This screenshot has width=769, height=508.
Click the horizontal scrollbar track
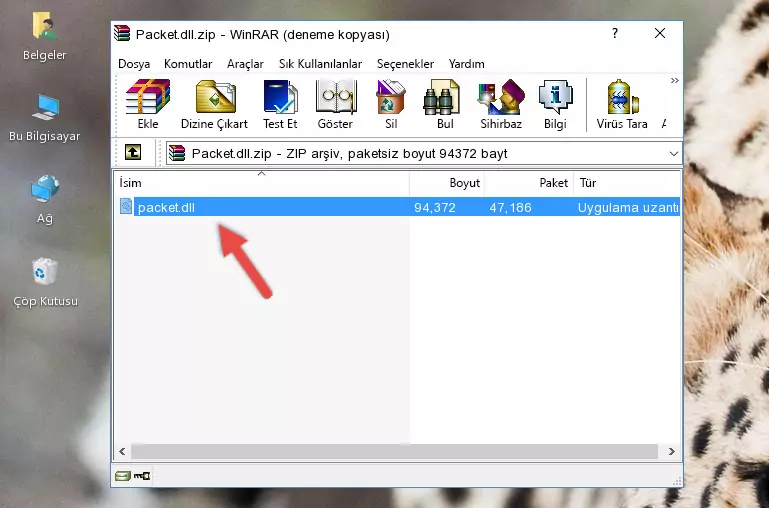[x=394, y=451]
